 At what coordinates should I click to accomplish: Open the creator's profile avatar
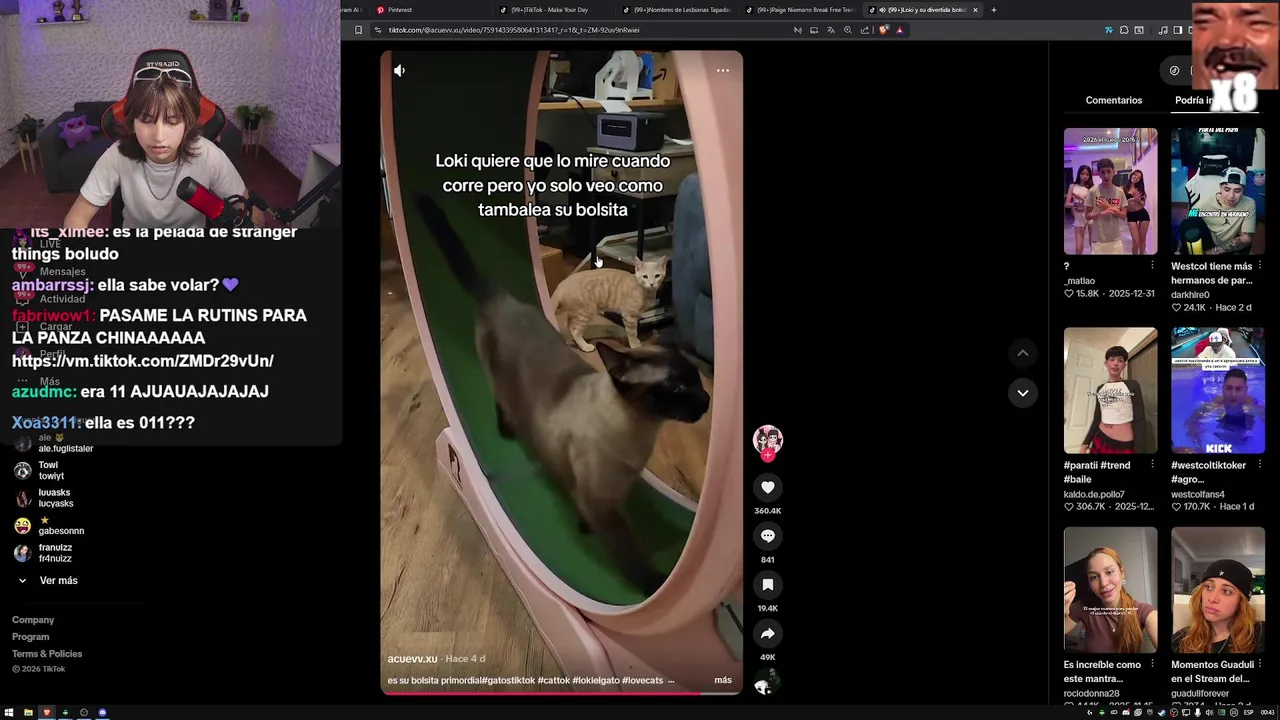[768, 439]
